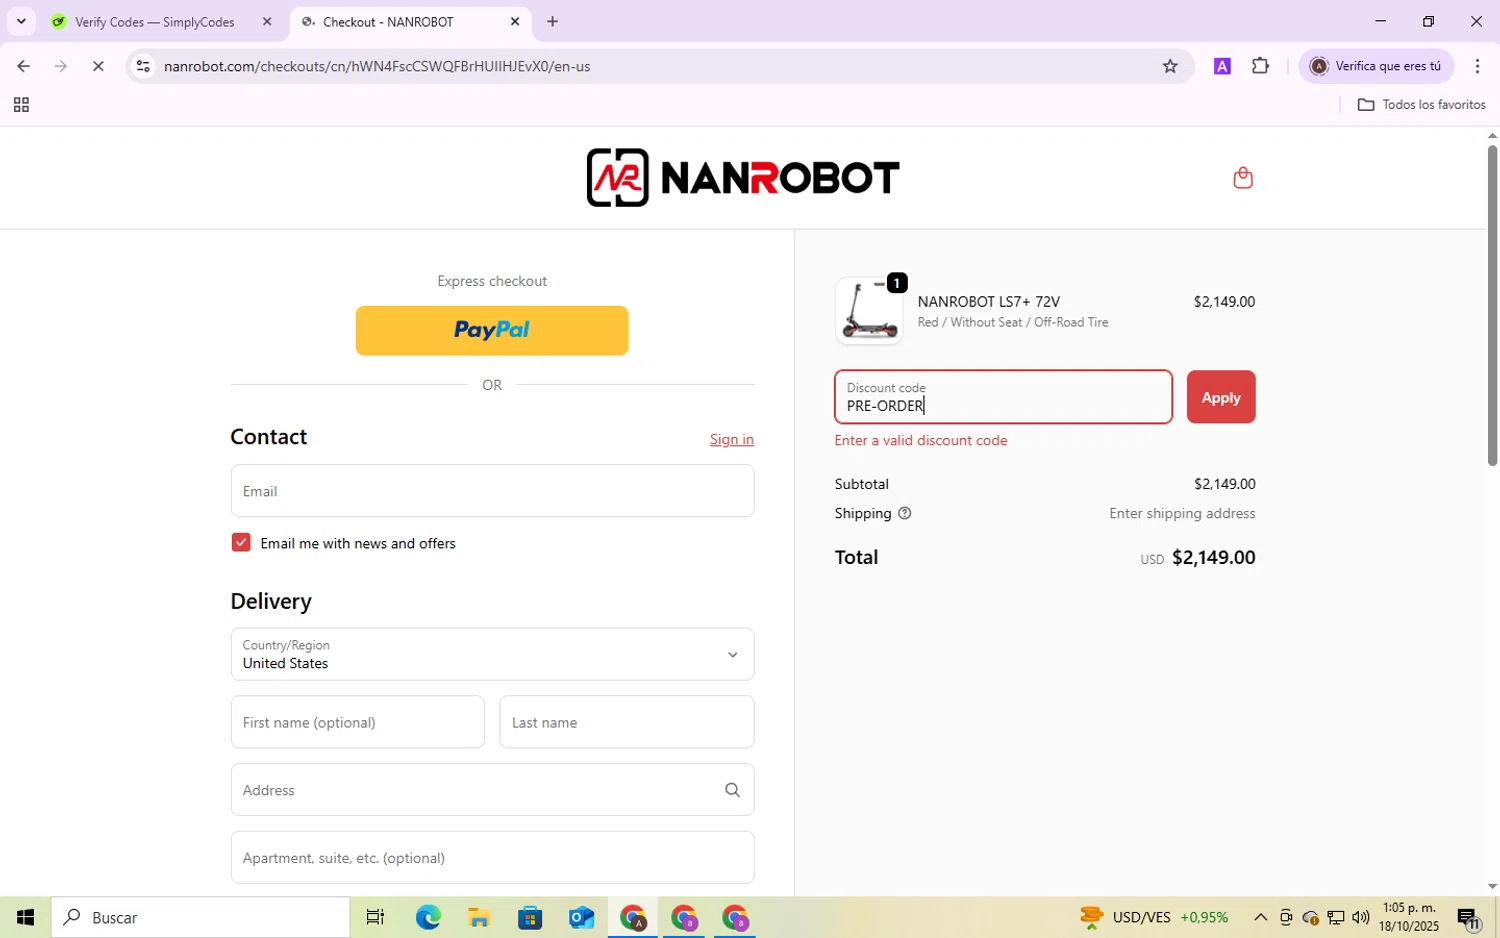Click the address search magnifier icon
Viewport: 1500px width, 938px height.
[x=732, y=790]
